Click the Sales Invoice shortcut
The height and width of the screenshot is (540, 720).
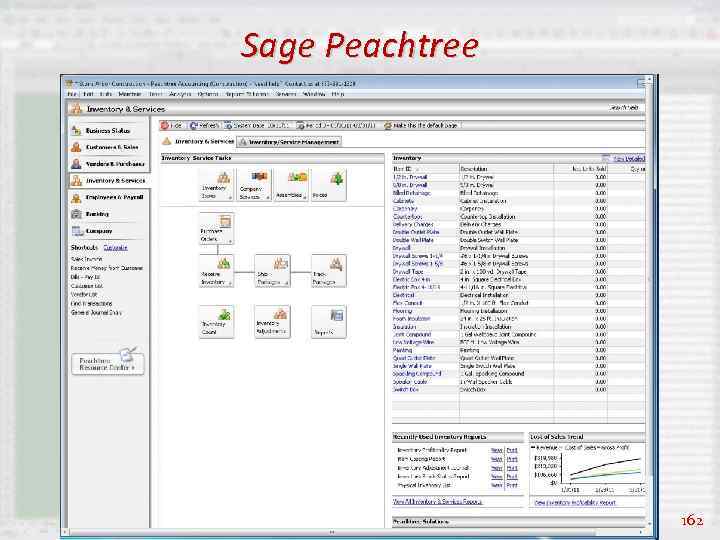[86, 259]
